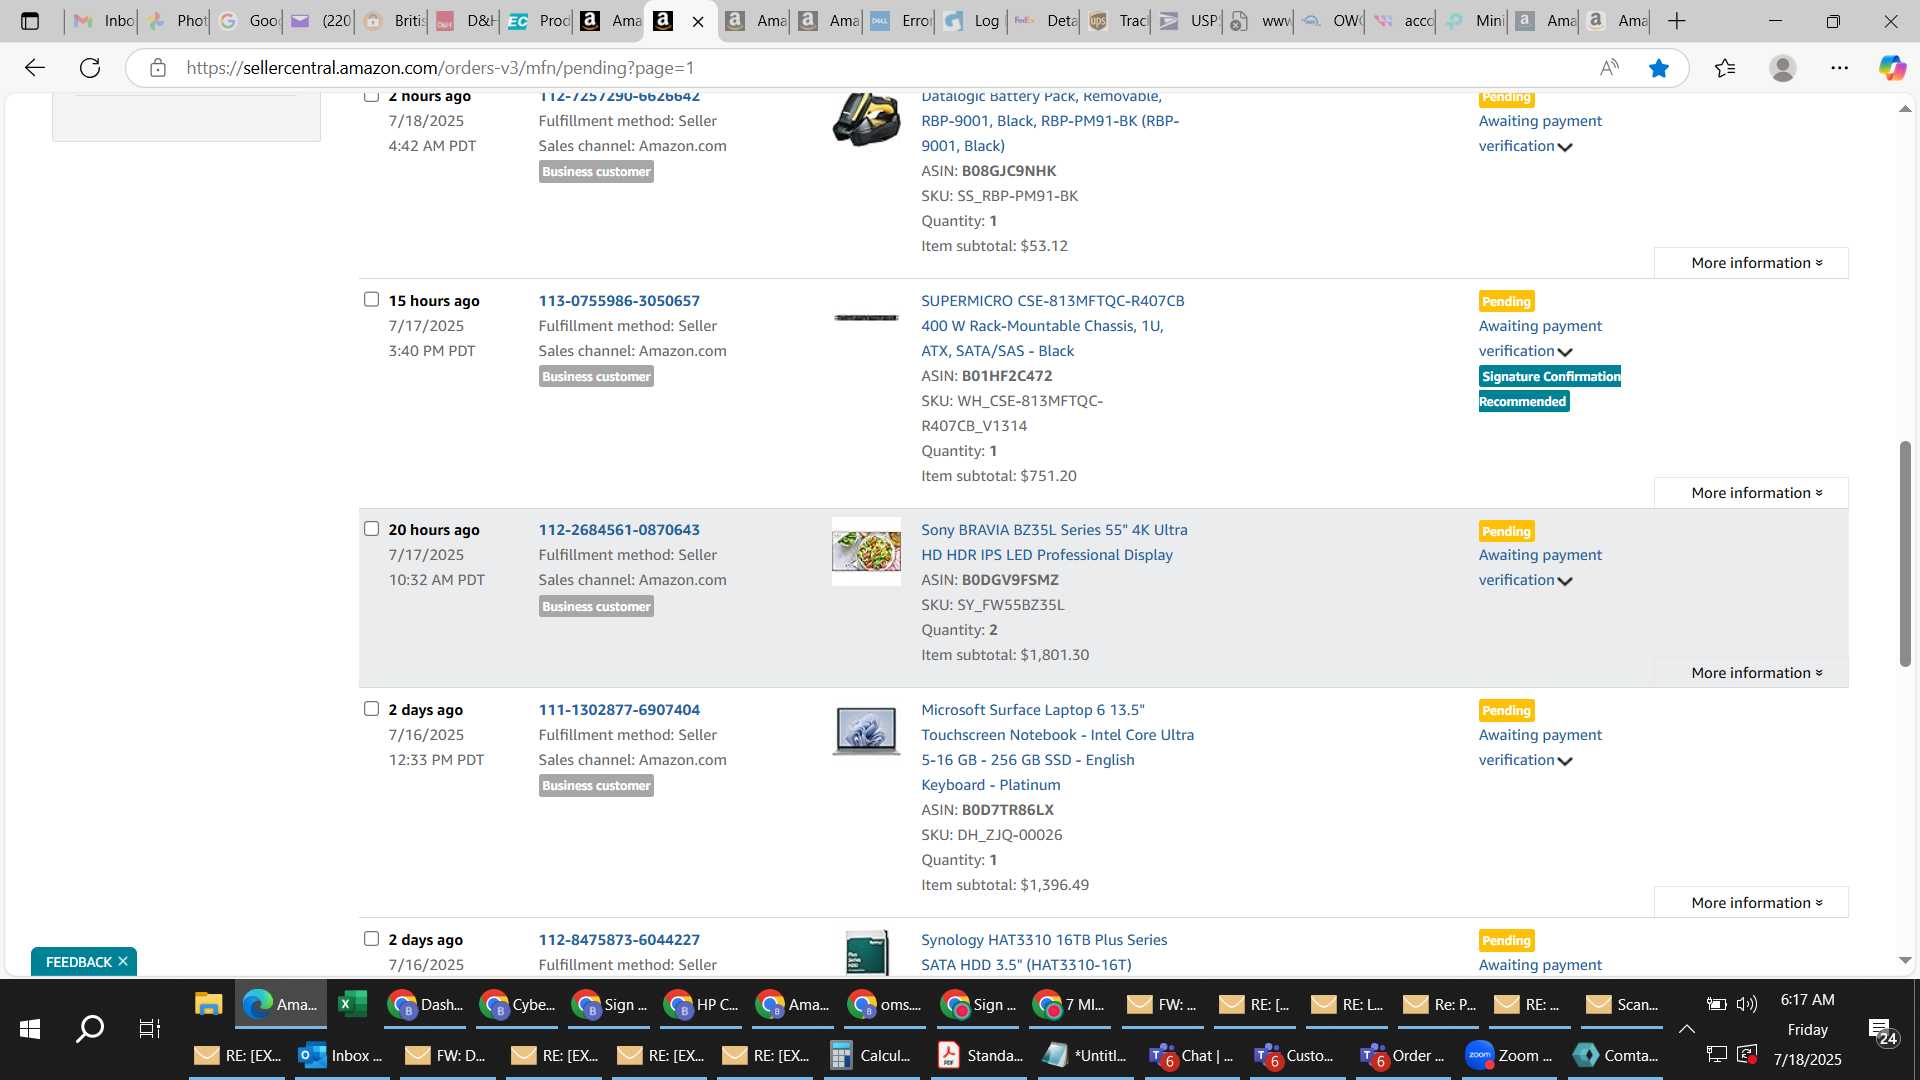The height and width of the screenshot is (1080, 1920).
Task: Expand More information for Sony BRAVIA order
Action: point(1751,672)
